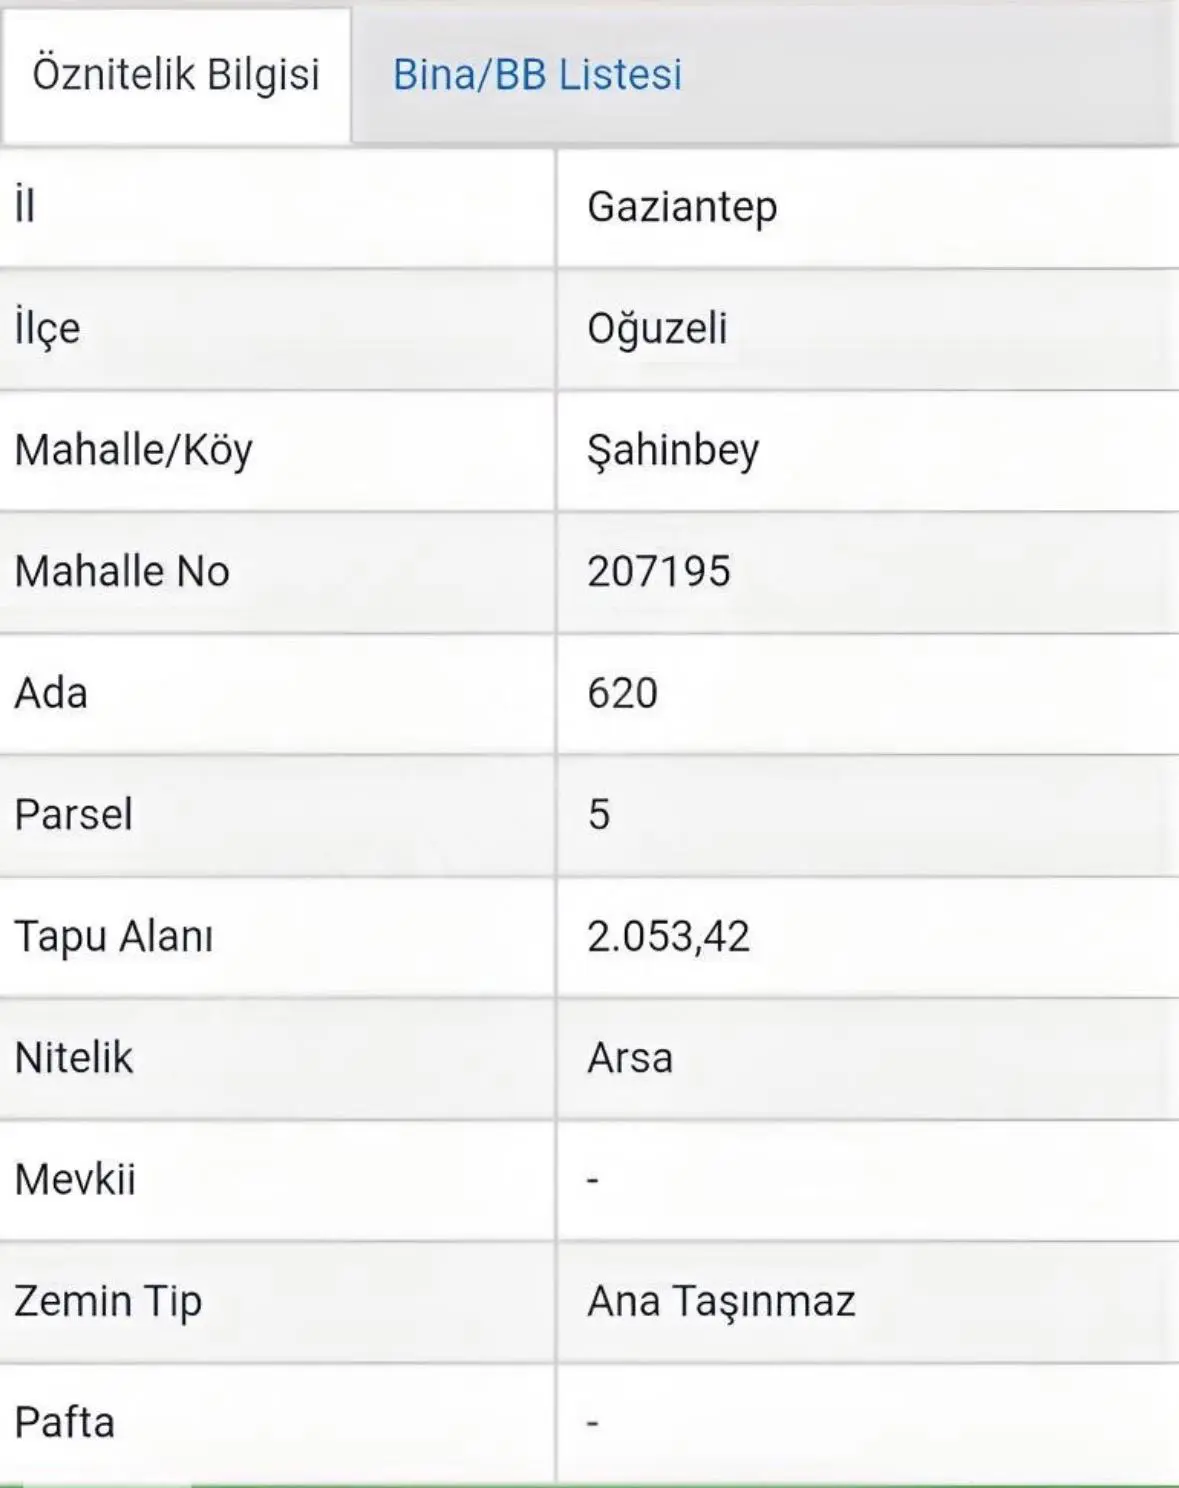Click the Şahinbey neighborhood value
The width and height of the screenshot is (1179, 1488).
pyautogui.click(x=673, y=451)
